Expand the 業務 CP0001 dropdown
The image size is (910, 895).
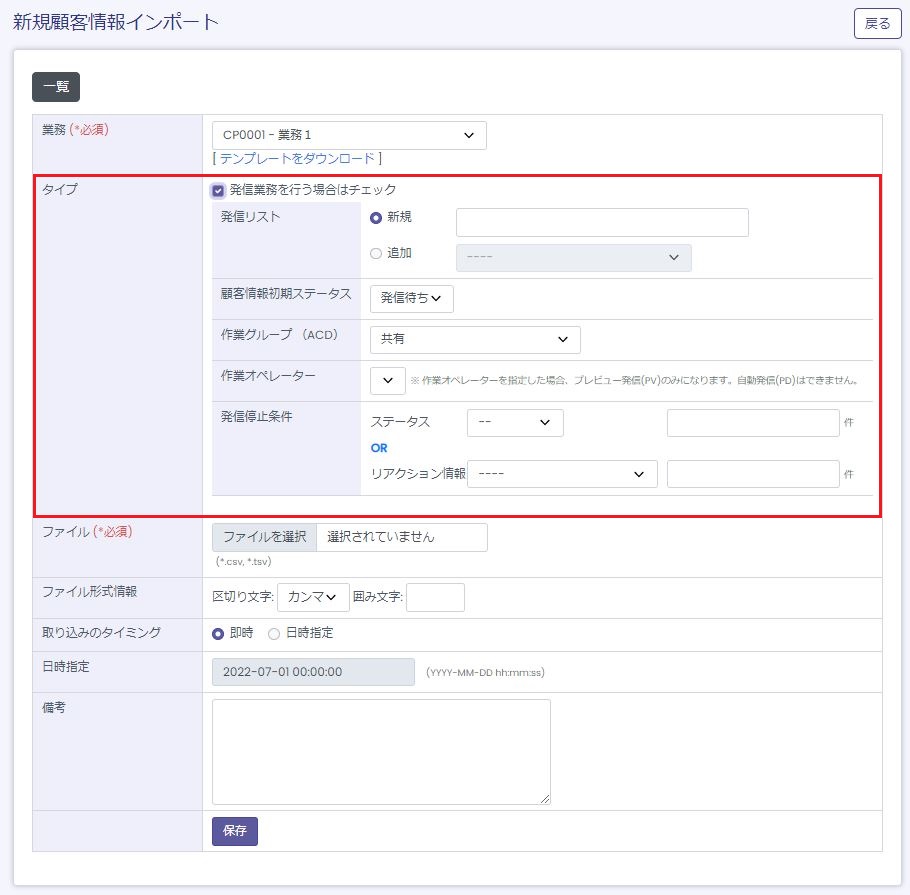(x=349, y=135)
